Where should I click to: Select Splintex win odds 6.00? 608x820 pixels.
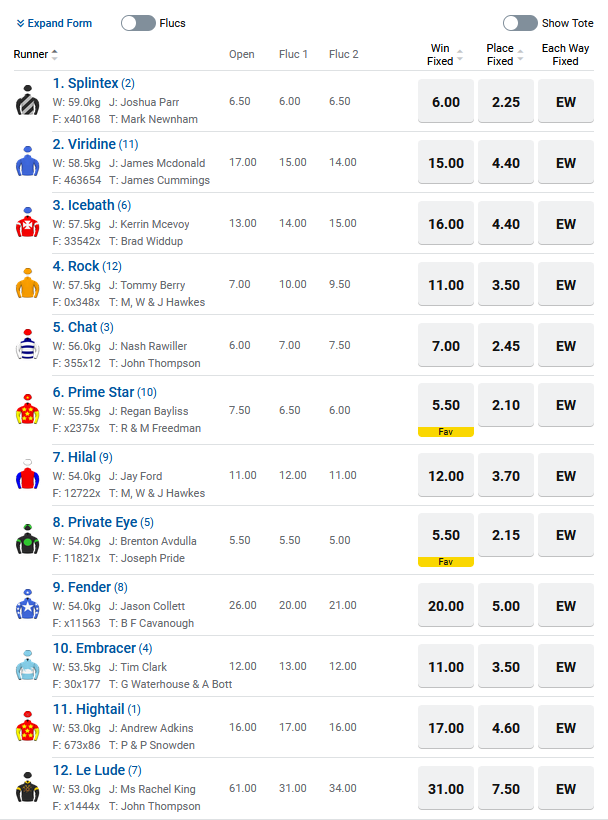click(446, 102)
